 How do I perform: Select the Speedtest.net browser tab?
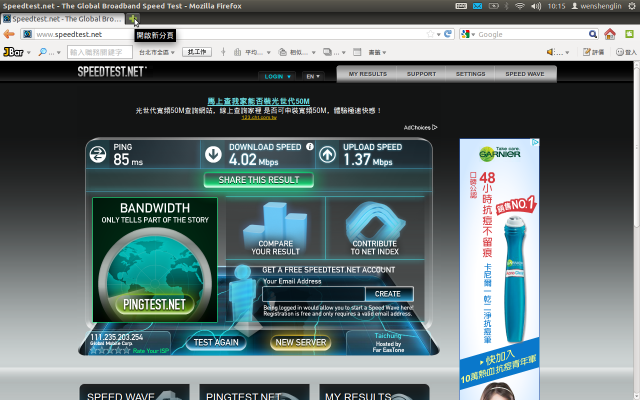pos(62,19)
